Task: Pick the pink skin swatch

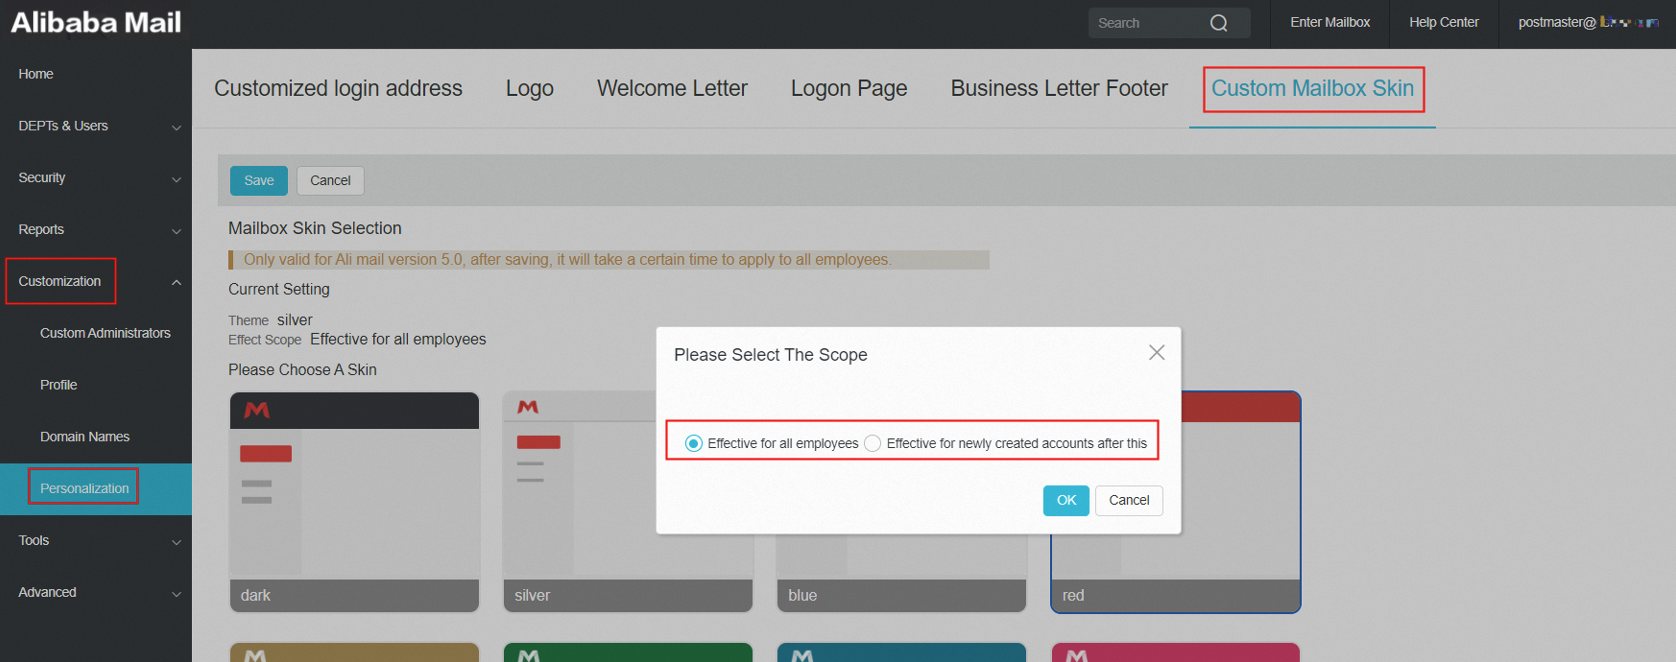Action: 1176,652
